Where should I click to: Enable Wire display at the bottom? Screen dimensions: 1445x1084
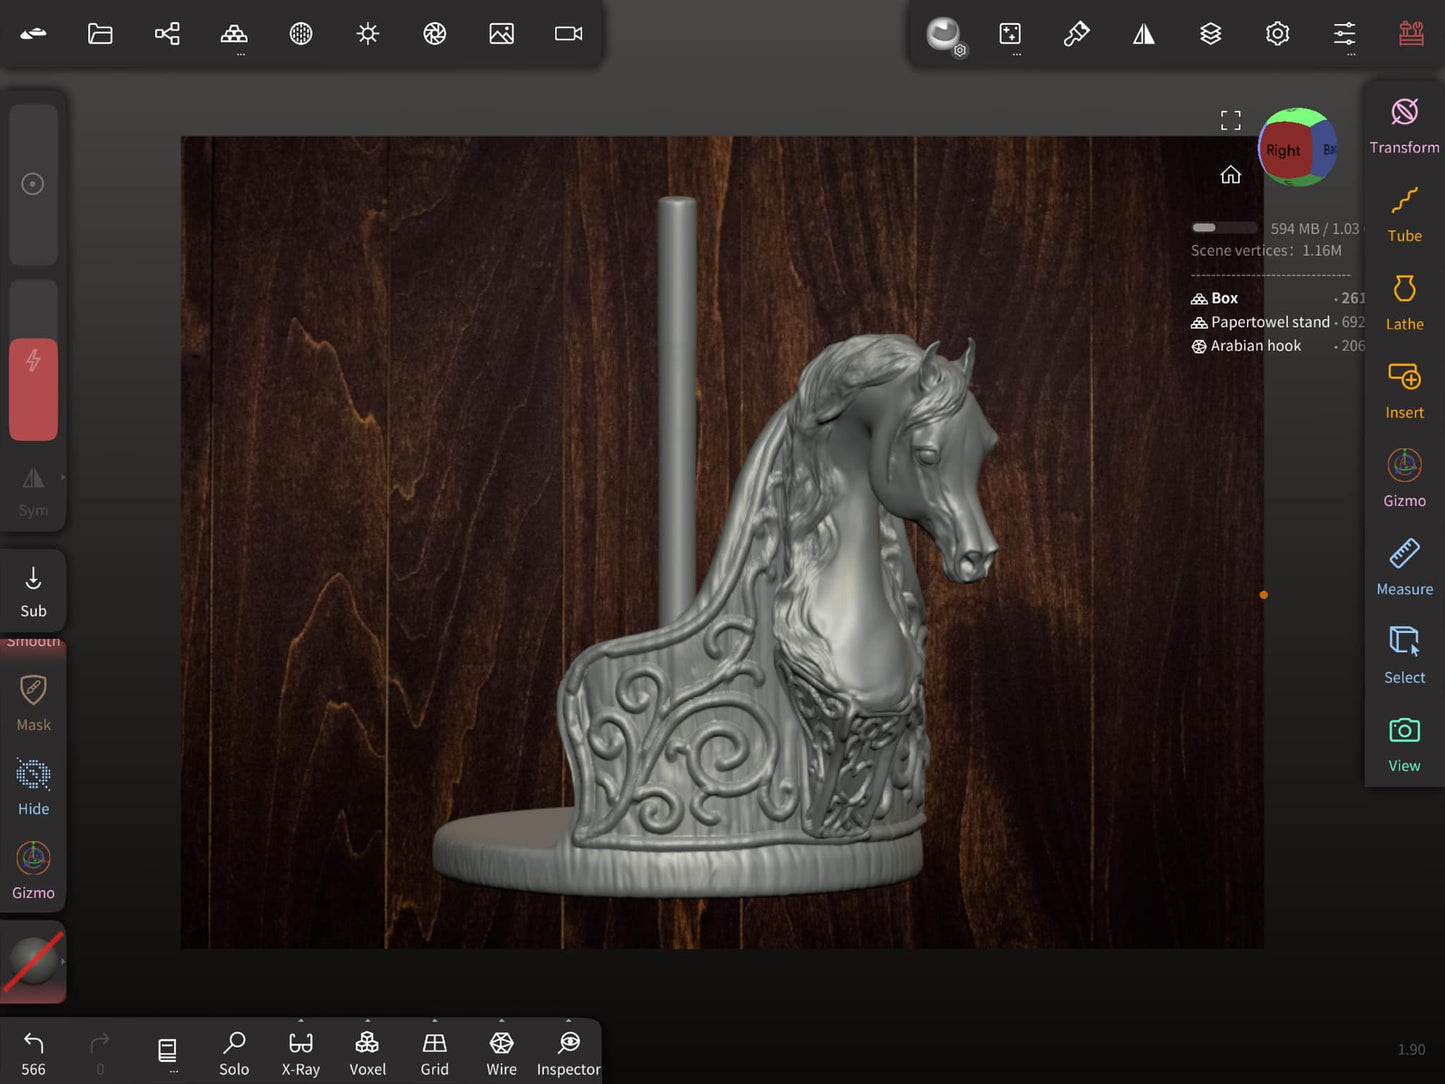[501, 1050]
